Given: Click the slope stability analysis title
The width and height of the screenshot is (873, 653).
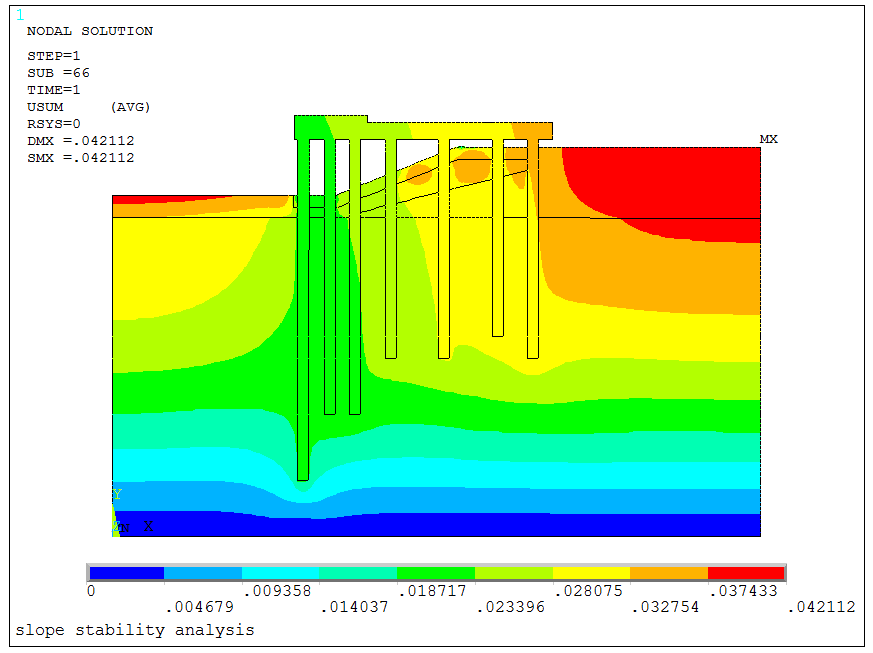Looking at the screenshot, I should pyautogui.click(x=134, y=630).
